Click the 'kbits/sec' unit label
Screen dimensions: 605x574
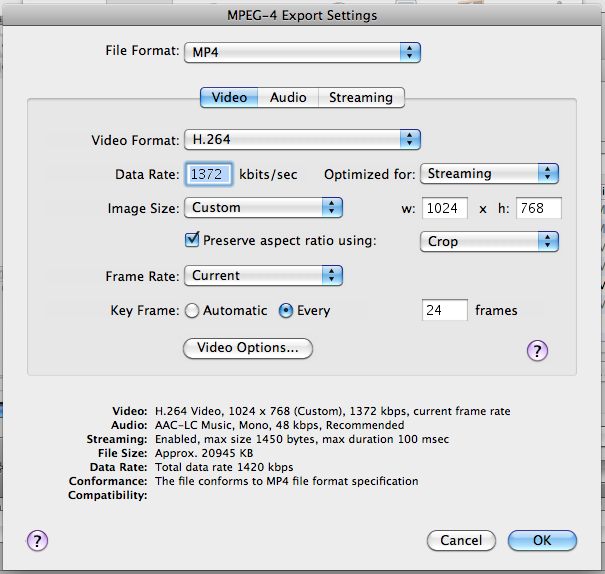[268, 174]
